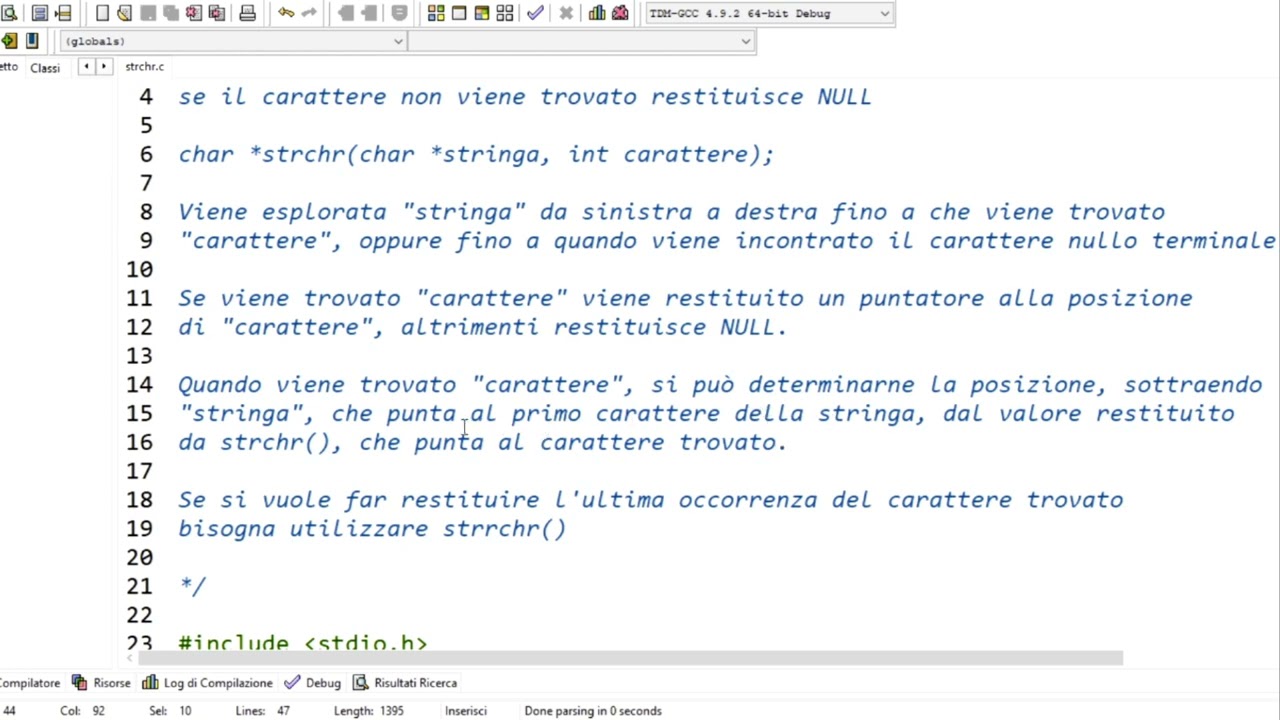The width and height of the screenshot is (1280, 720).
Task: Open the Risultati Ricerca tab
Action: [405, 683]
